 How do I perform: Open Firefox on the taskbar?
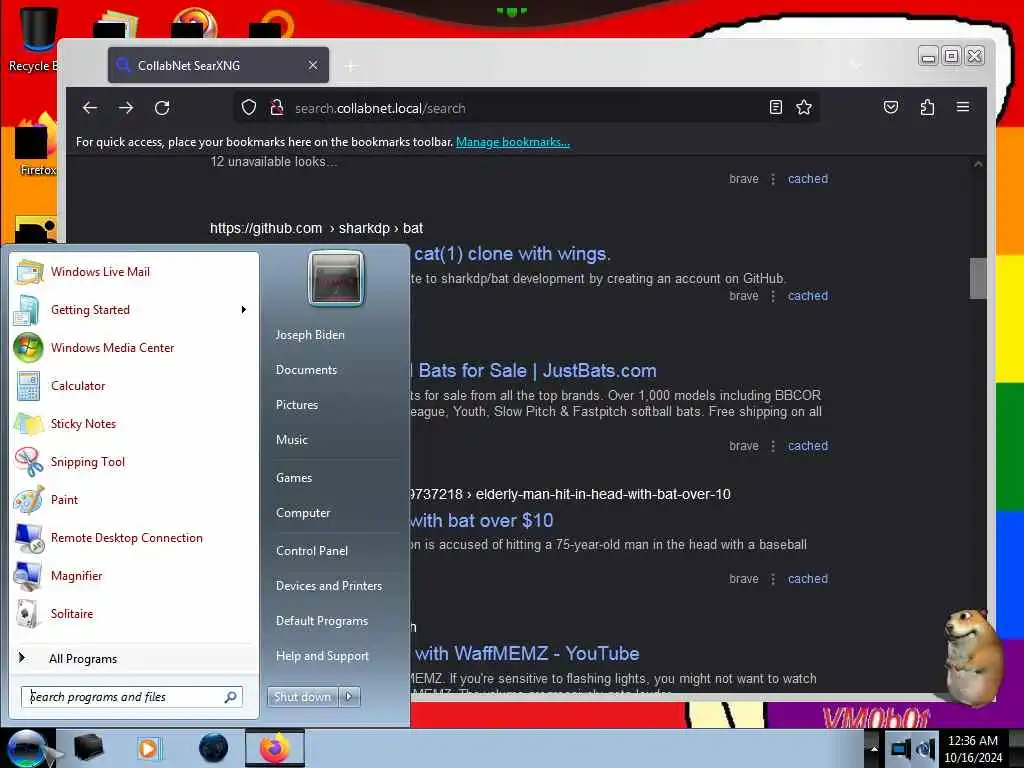[275, 748]
